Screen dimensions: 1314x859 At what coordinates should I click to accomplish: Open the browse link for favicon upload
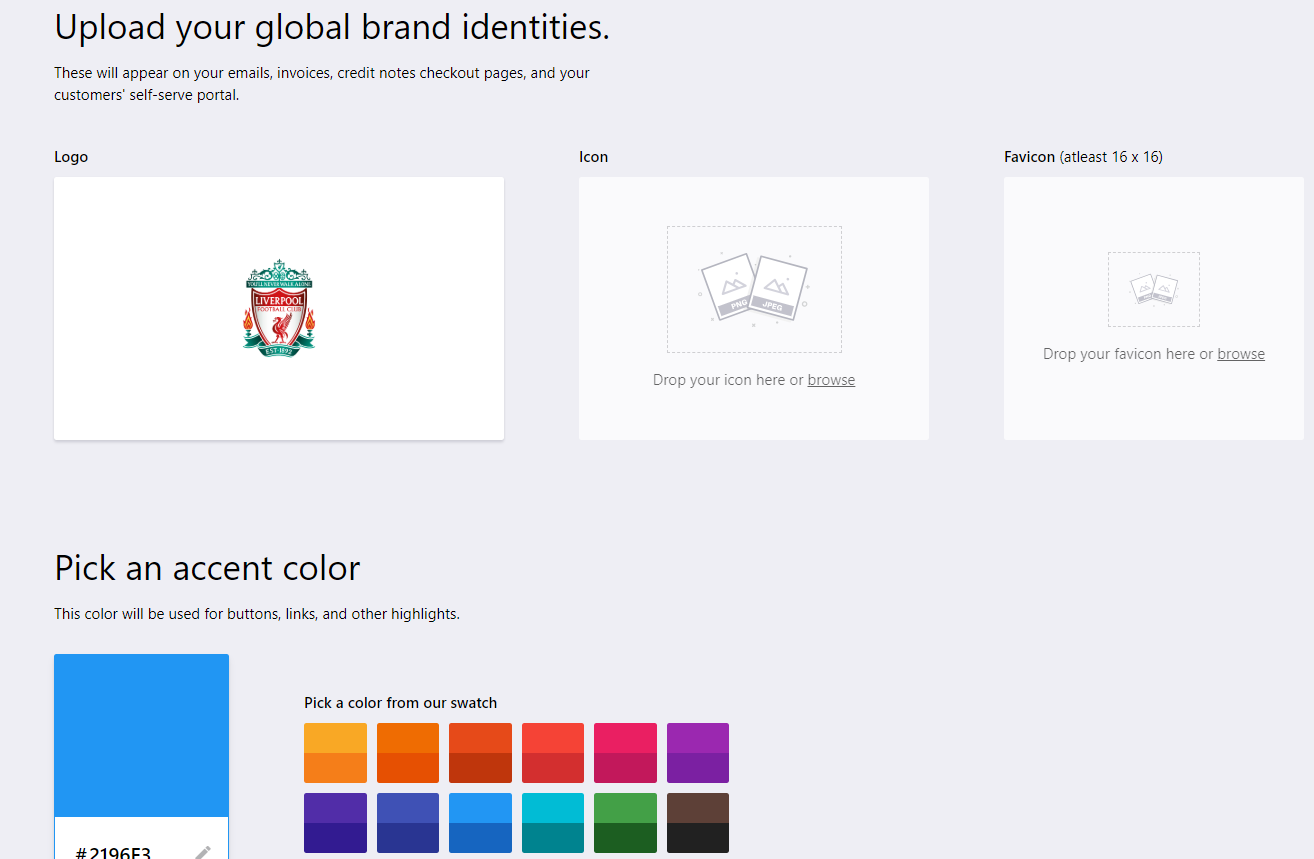point(1240,354)
